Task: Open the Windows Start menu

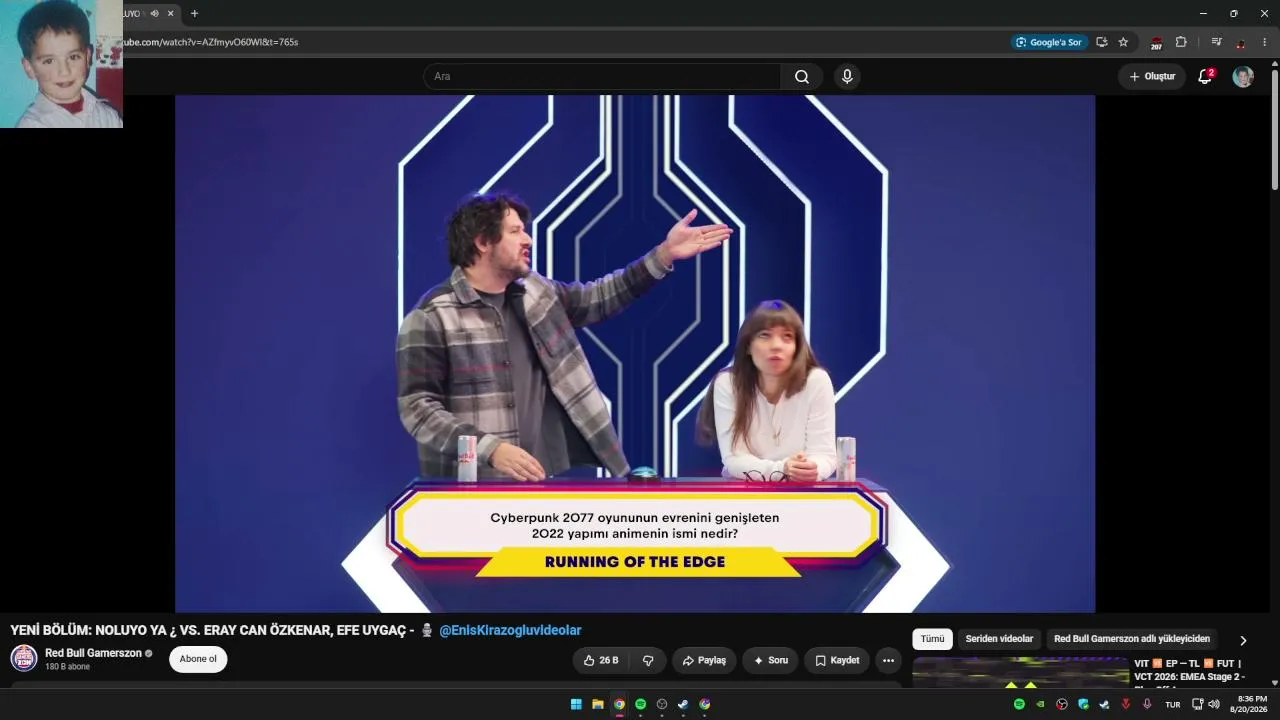Action: coord(576,704)
